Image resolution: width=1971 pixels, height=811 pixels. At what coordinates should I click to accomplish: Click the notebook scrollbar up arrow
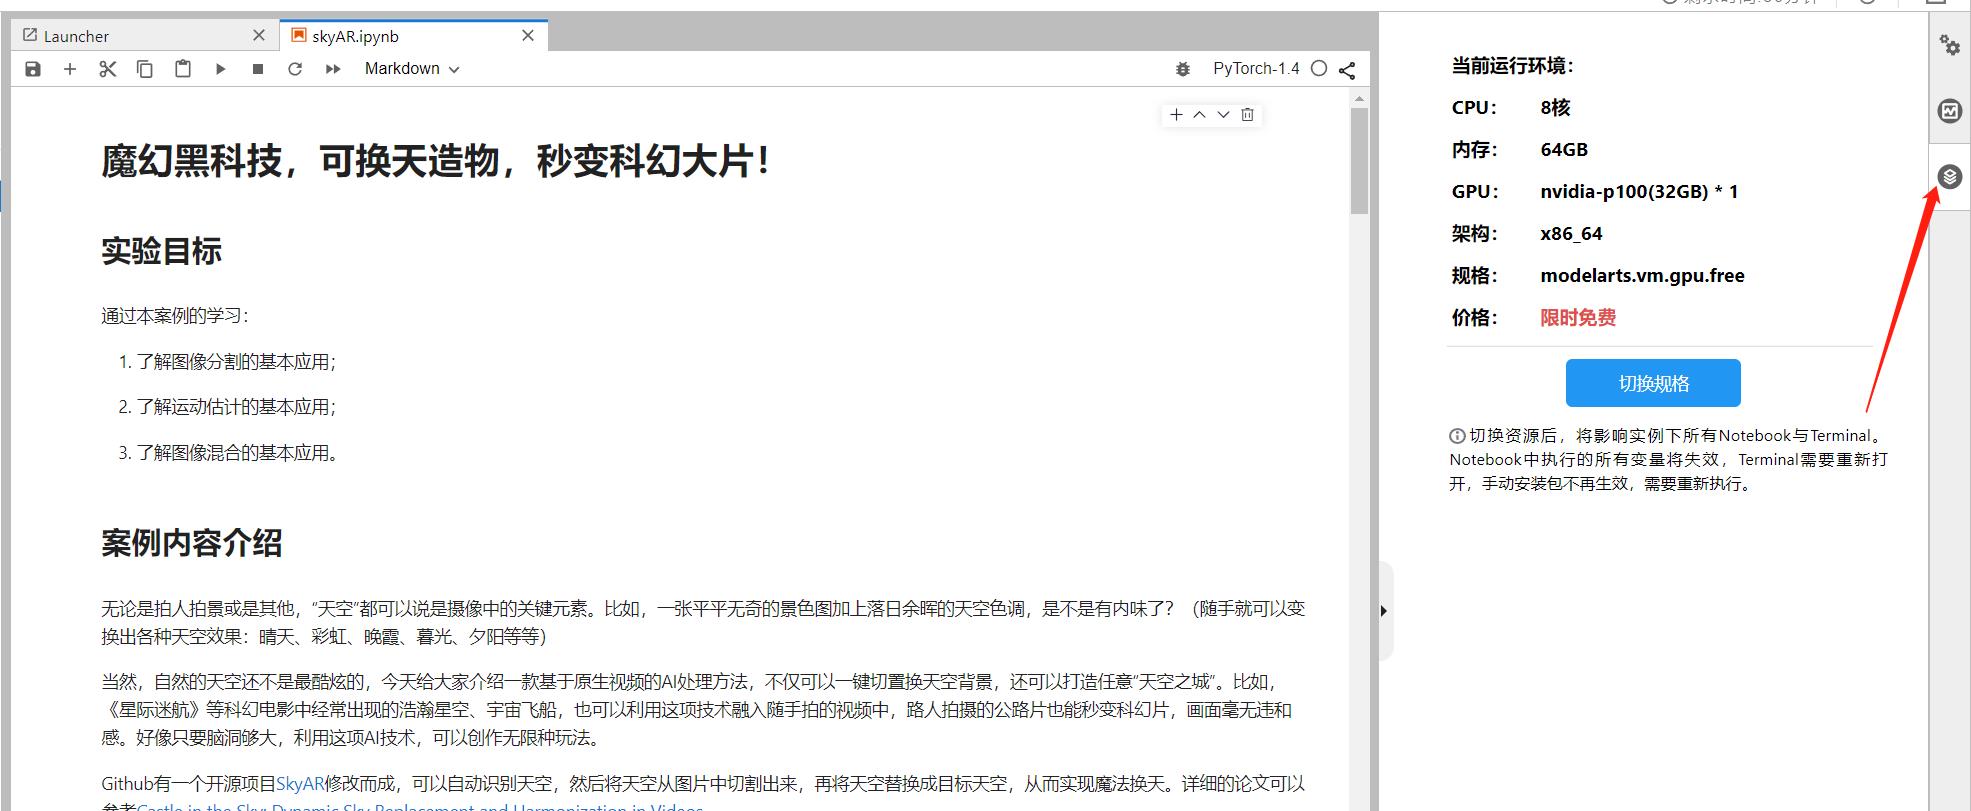click(1359, 99)
